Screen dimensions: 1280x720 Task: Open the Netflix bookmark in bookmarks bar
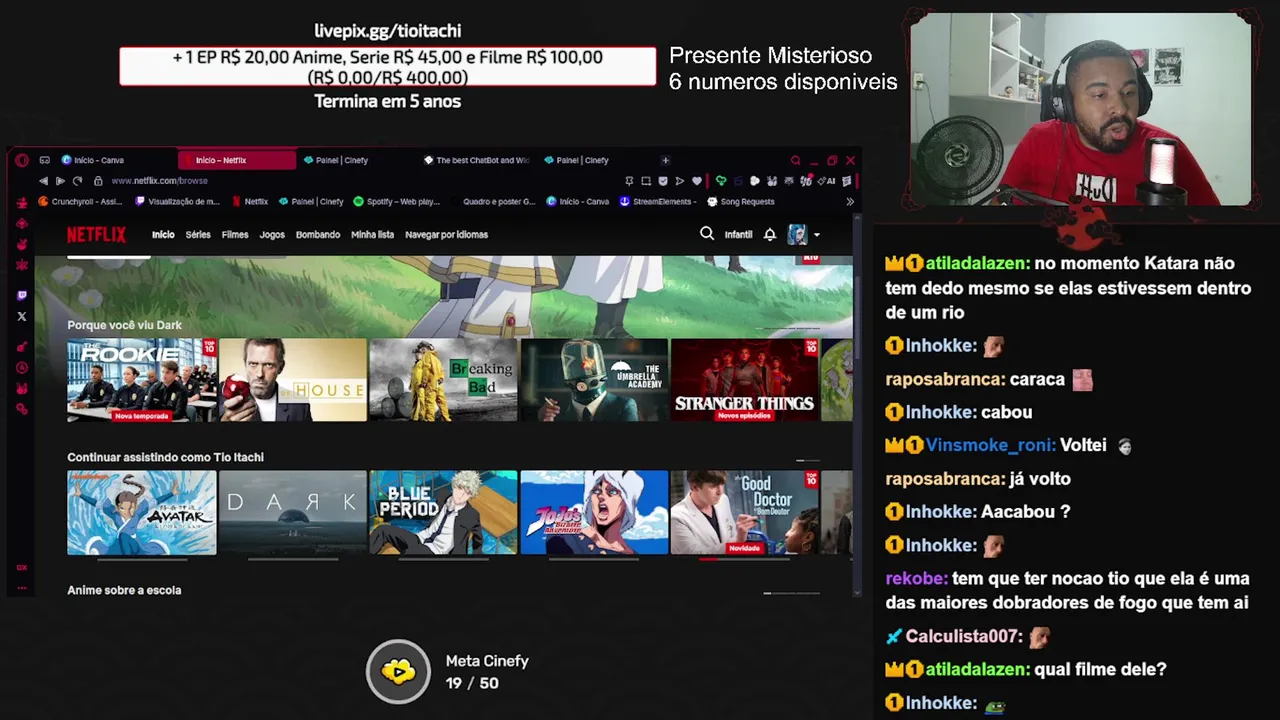click(x=250, y=201)
